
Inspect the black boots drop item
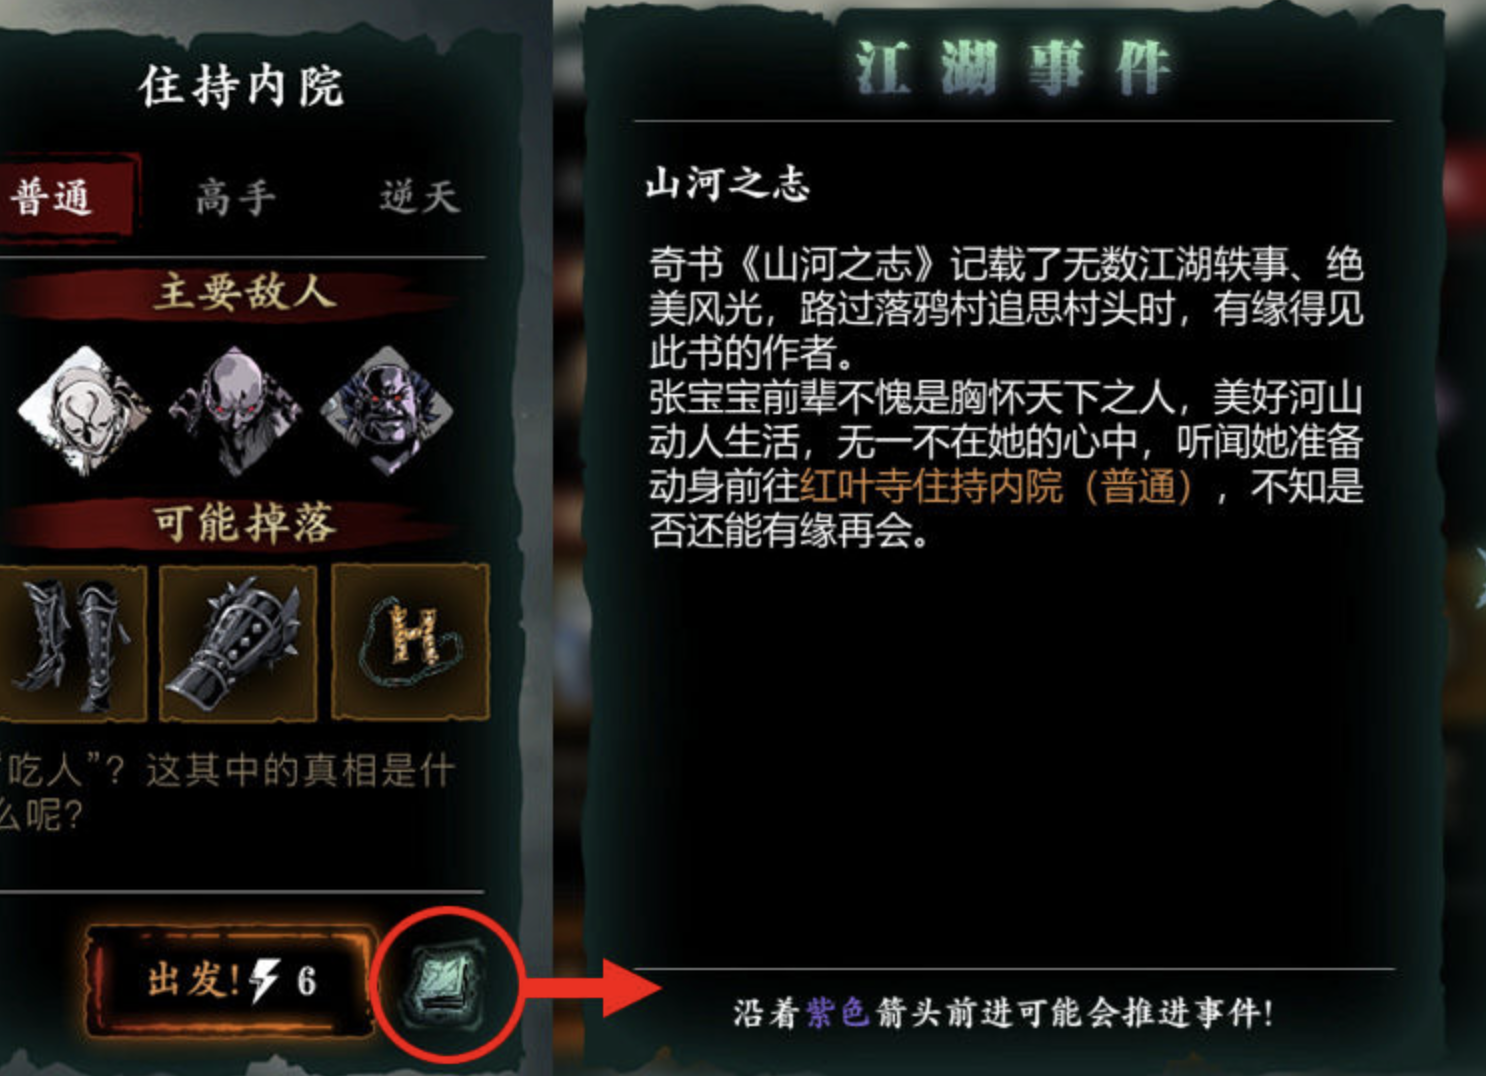(70, 642)
